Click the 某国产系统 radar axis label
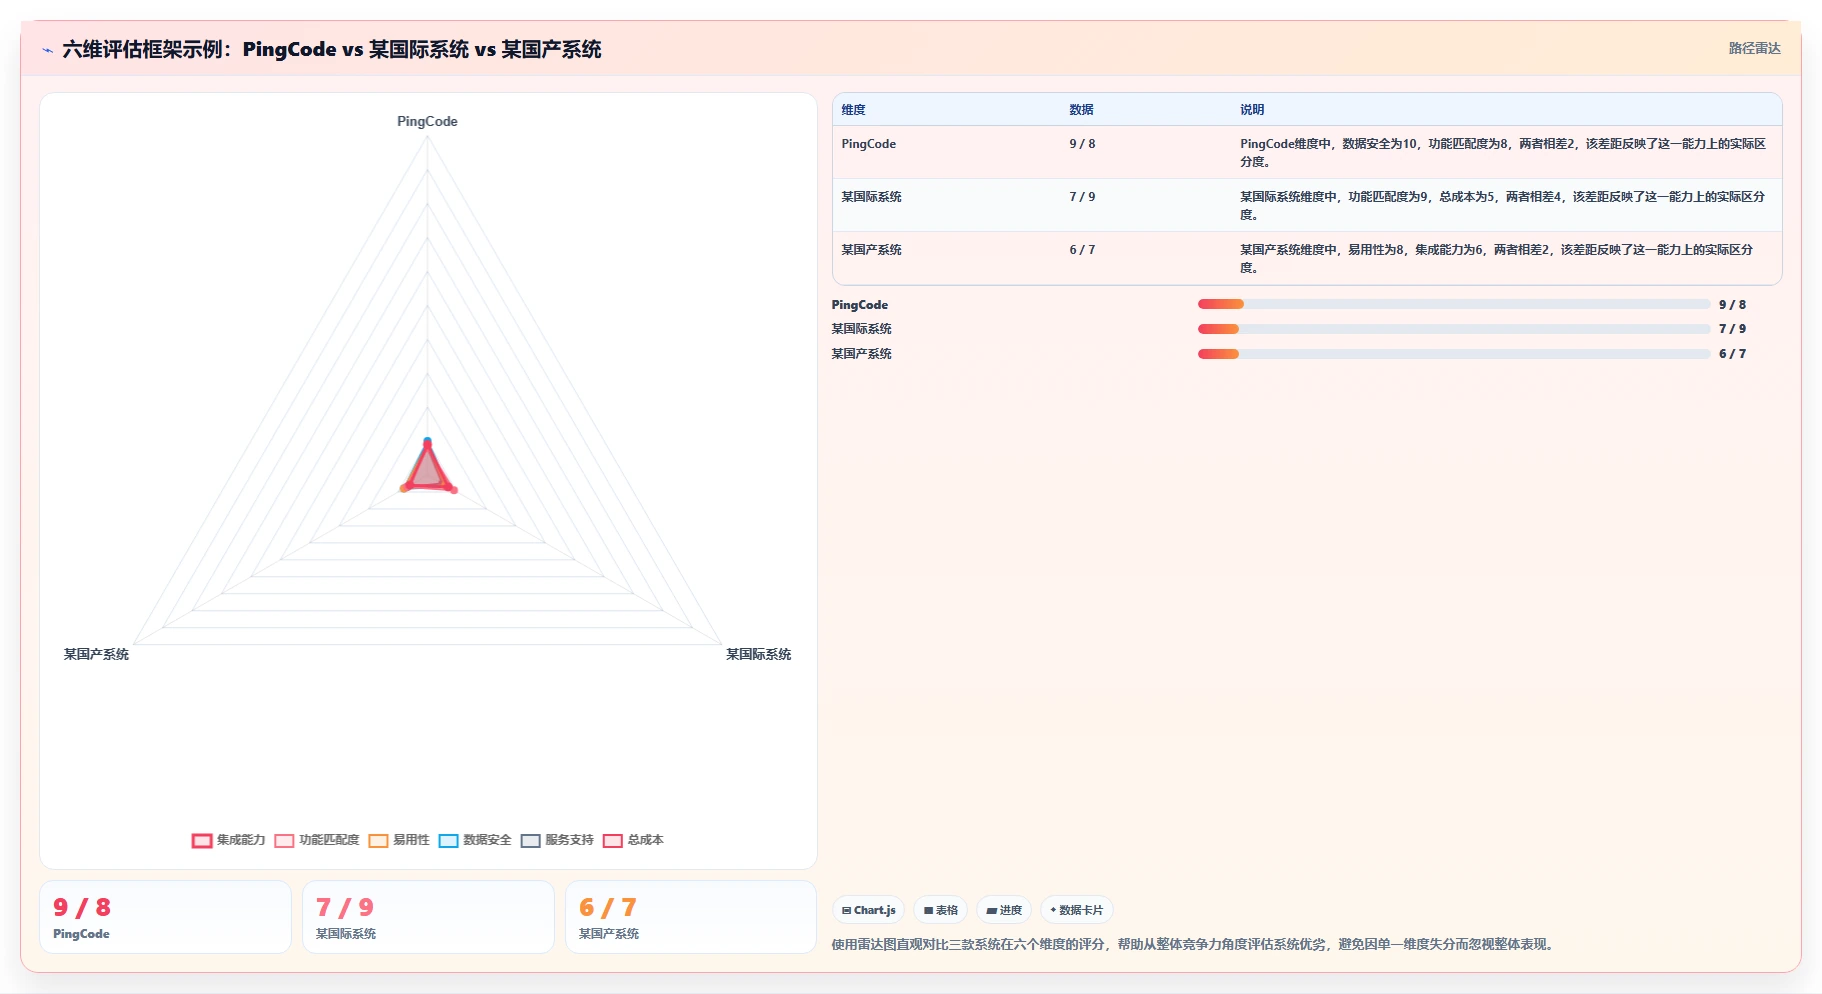Image resolution: width=1822 pixels, height=994 pixels. tap(96, 654)
